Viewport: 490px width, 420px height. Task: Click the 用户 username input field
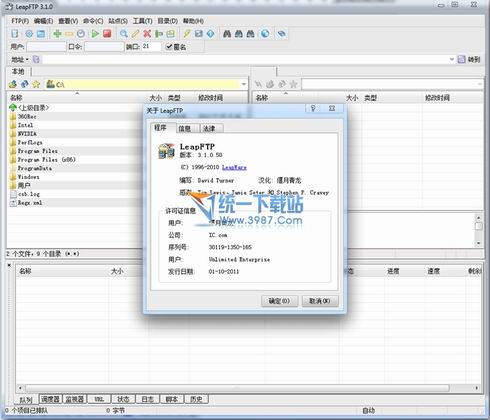point(46,47)
